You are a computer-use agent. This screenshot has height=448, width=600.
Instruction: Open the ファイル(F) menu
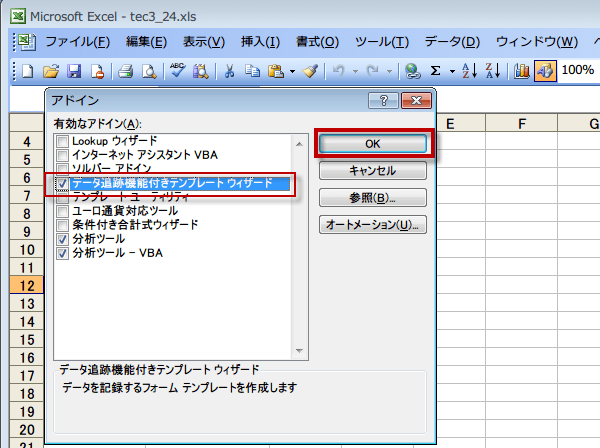tap(78, 42)
